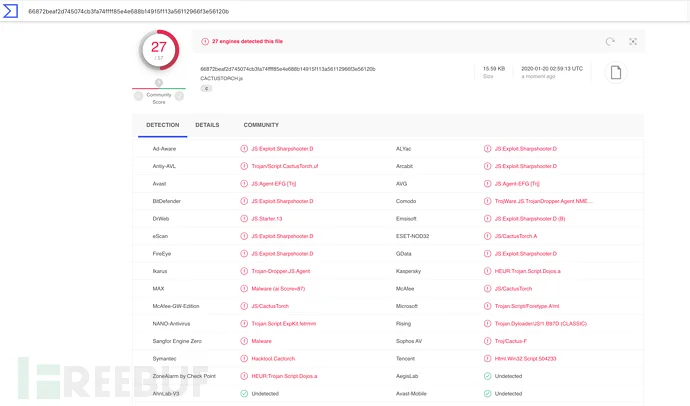Click DrWeb JS.Starter.13 result
Viewport: 690px width, 406px height.
pos(267,219)
